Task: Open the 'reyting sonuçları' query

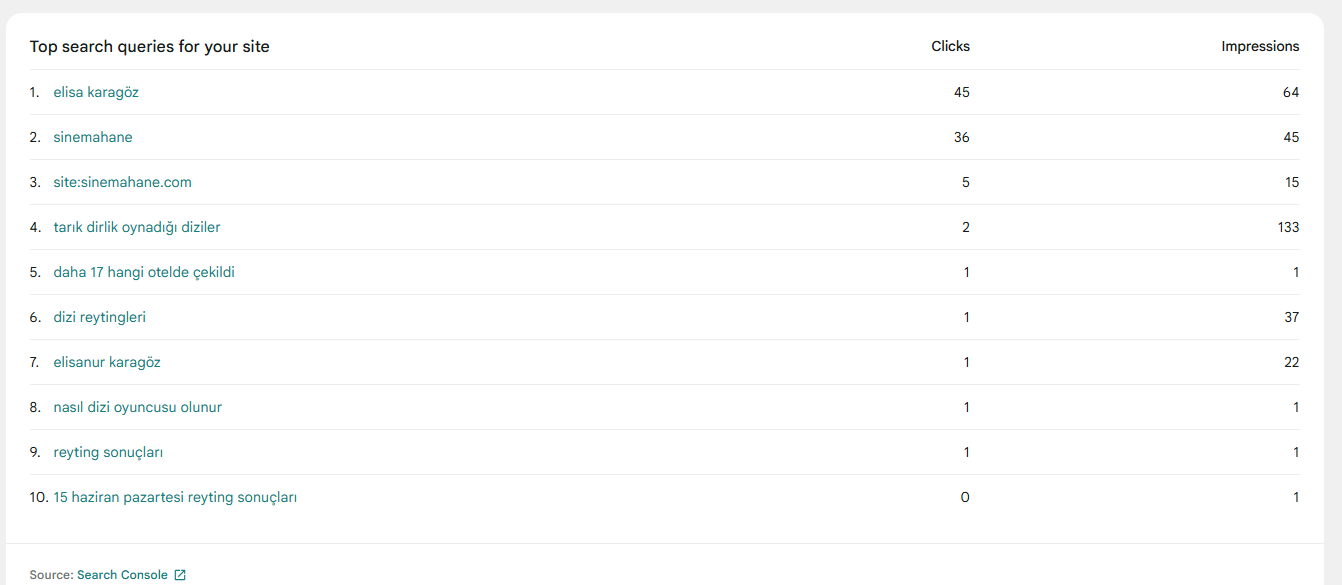Action: 109,452
